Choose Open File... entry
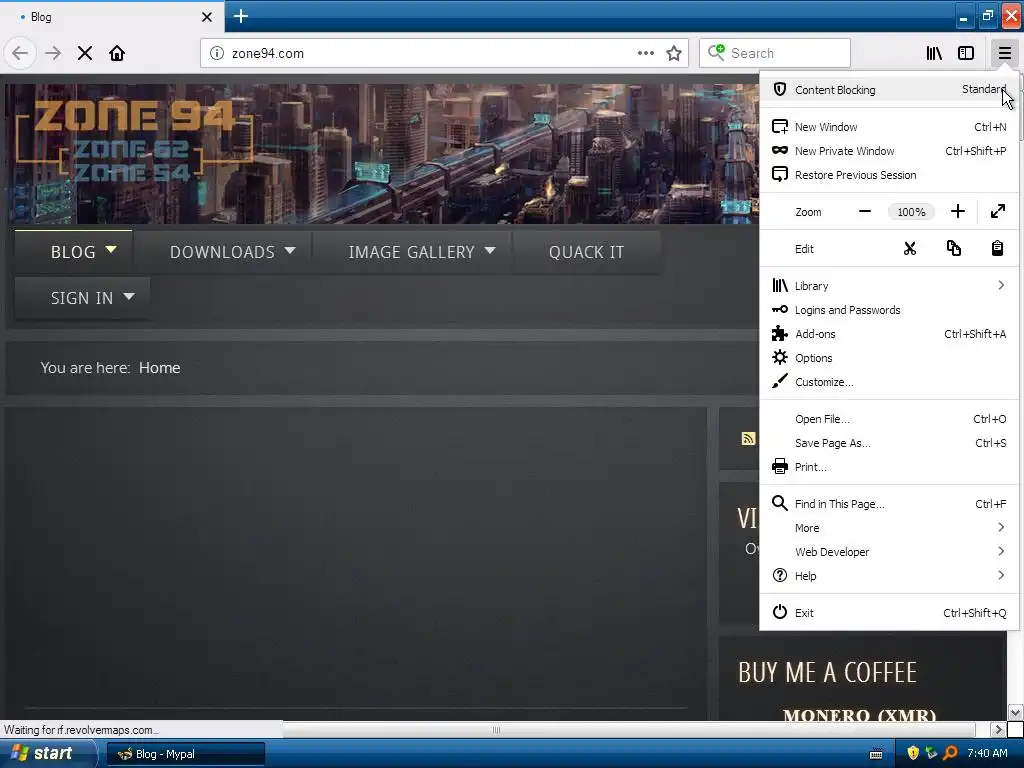 pos(889,419)
